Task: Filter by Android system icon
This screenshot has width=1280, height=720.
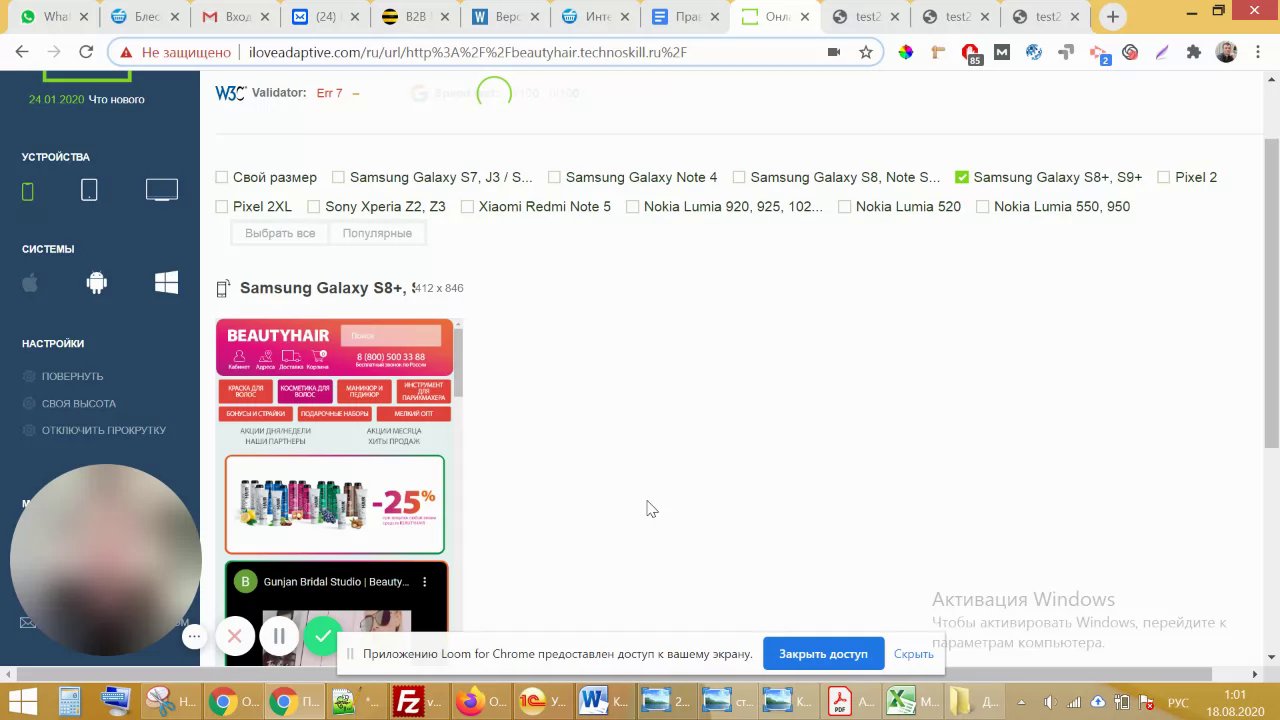Action: pos(97,283)
